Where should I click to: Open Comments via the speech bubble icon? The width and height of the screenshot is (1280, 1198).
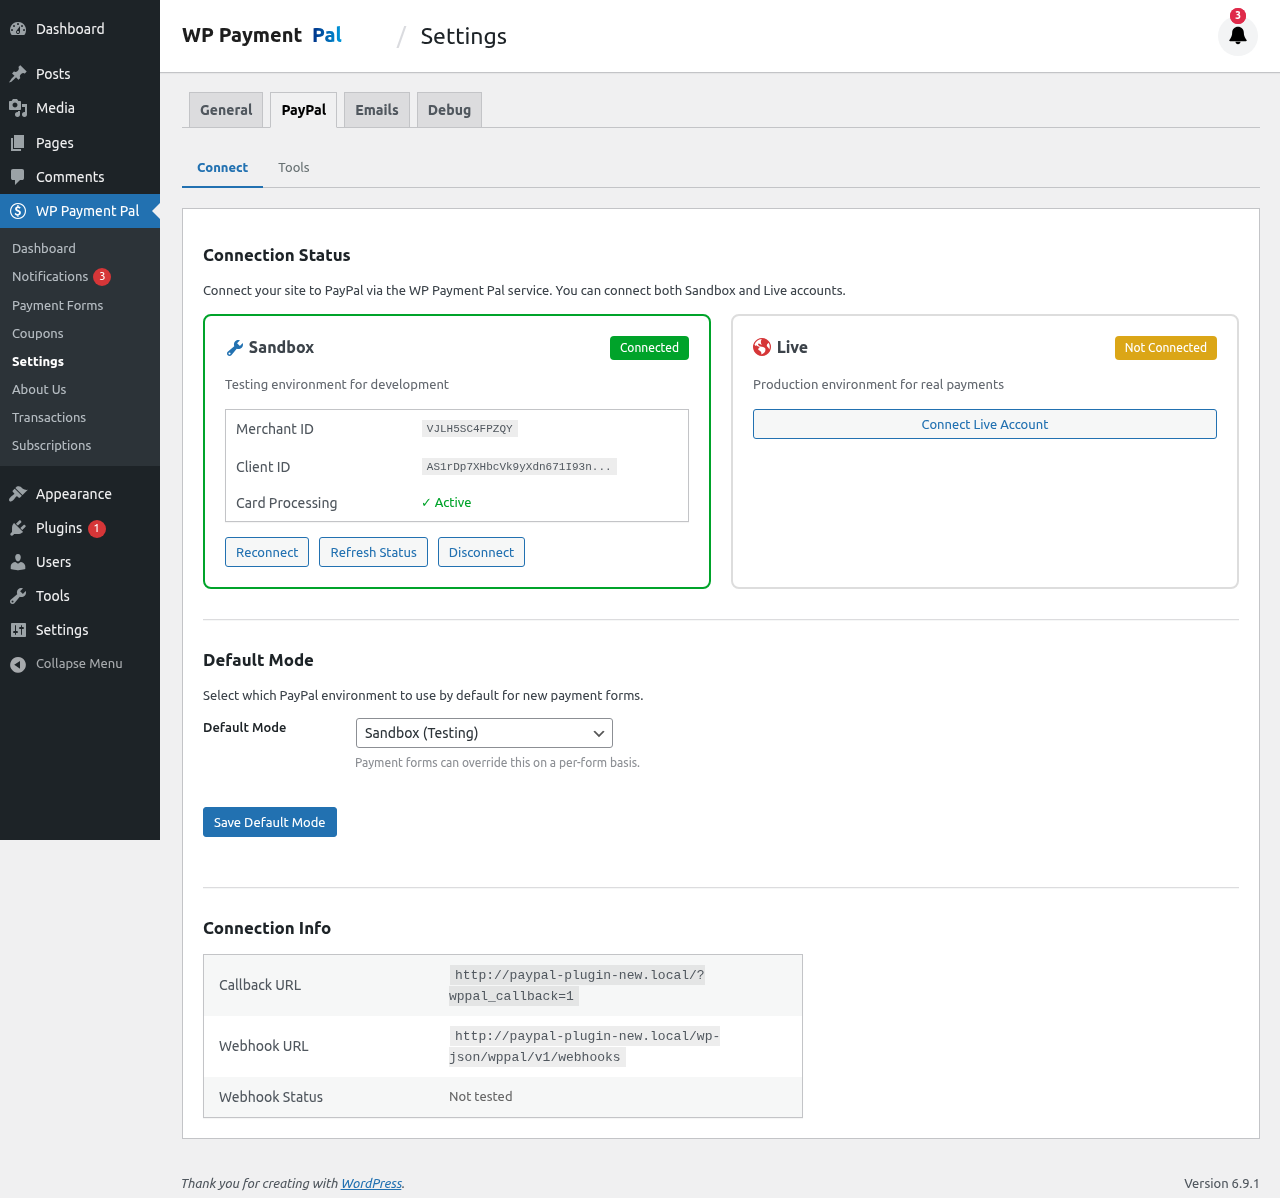pyautogui.click(x=17, y=176)
